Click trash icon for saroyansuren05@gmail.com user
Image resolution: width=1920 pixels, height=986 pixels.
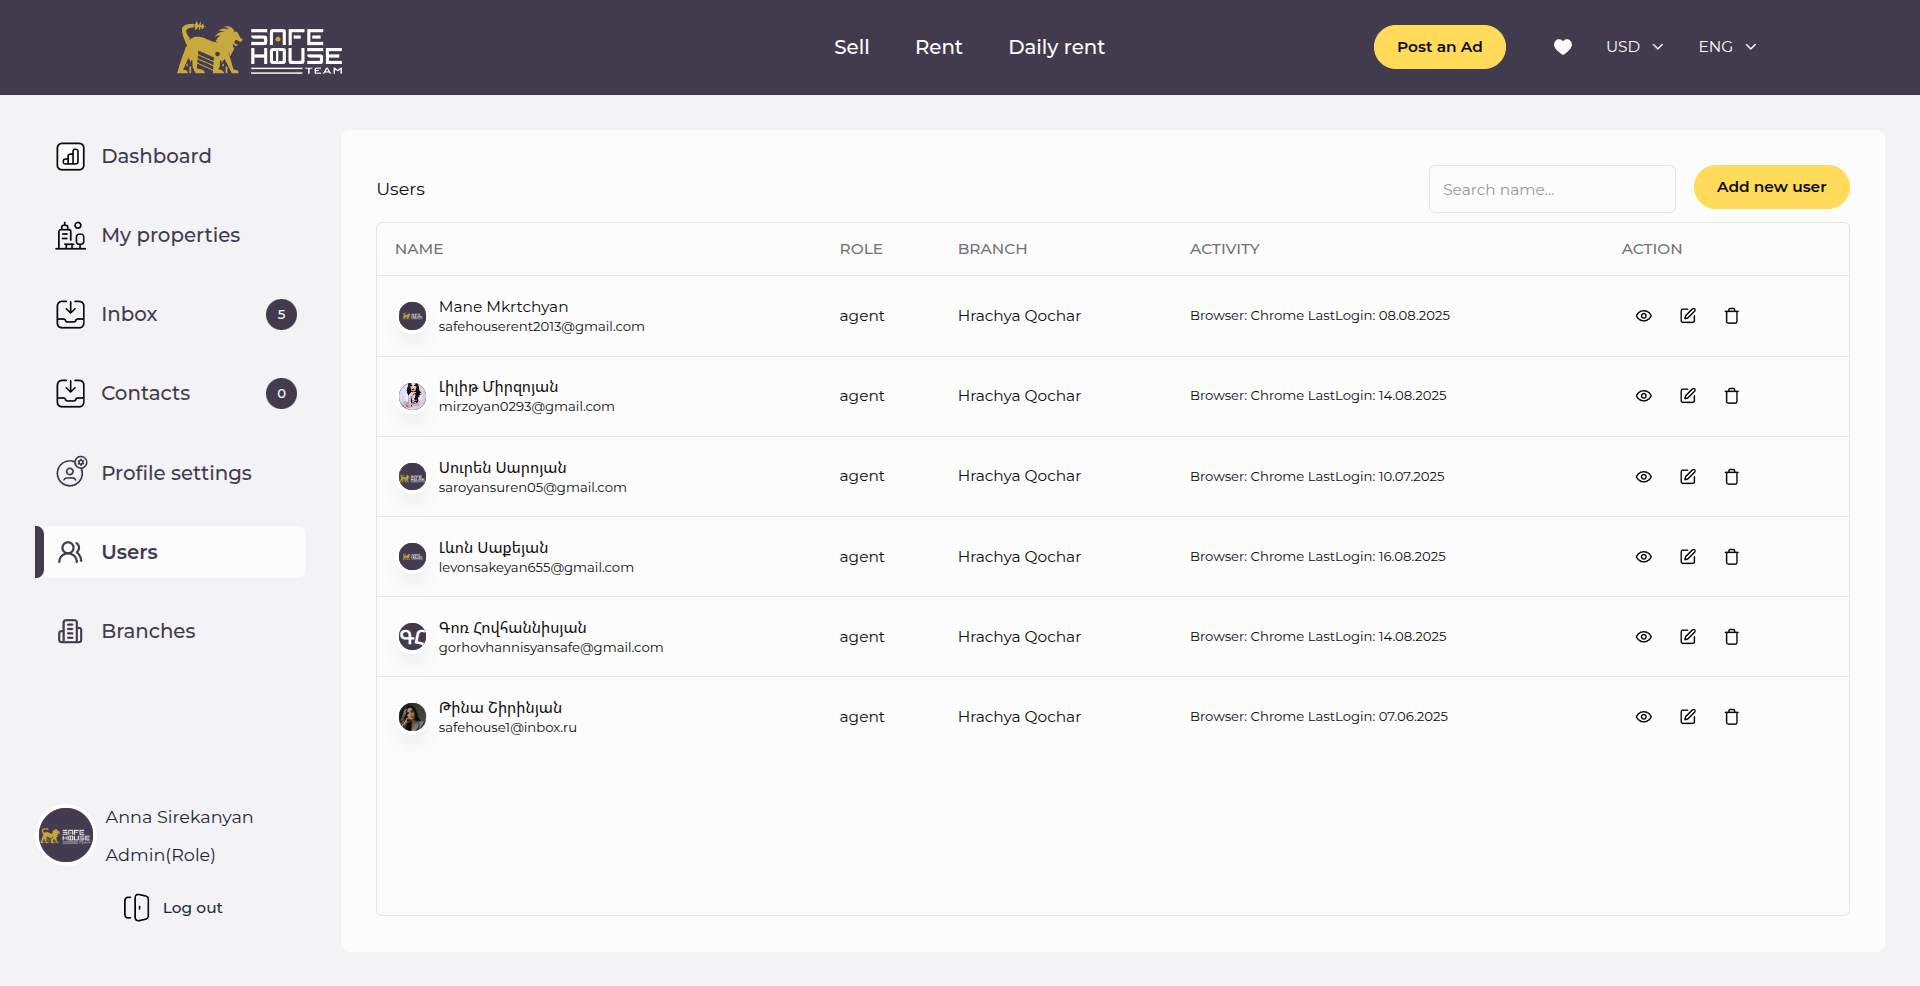tap(1731, 477)
